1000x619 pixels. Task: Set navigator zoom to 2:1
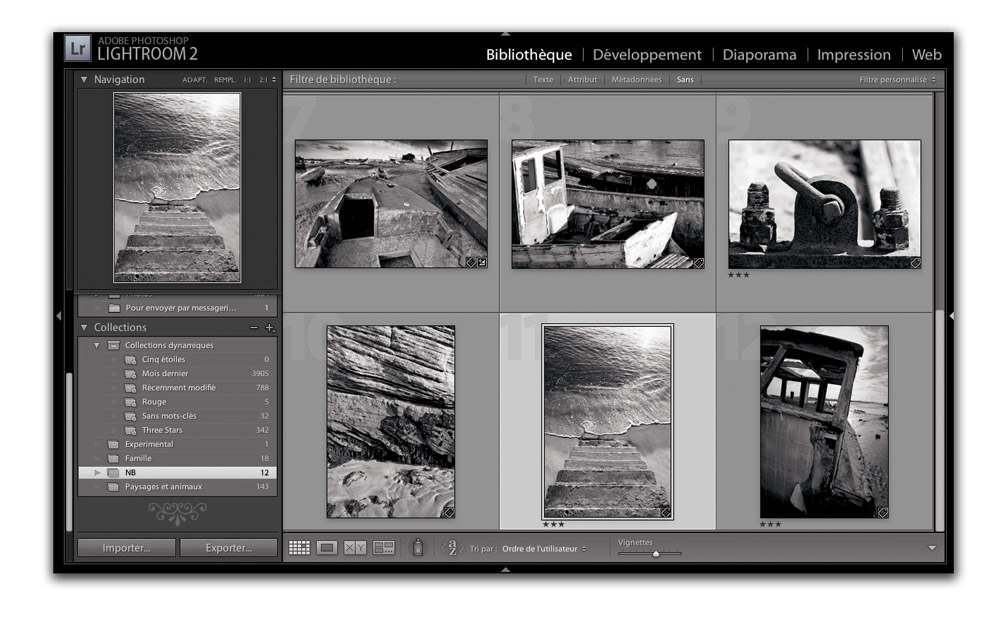click(x=263, y=80)
